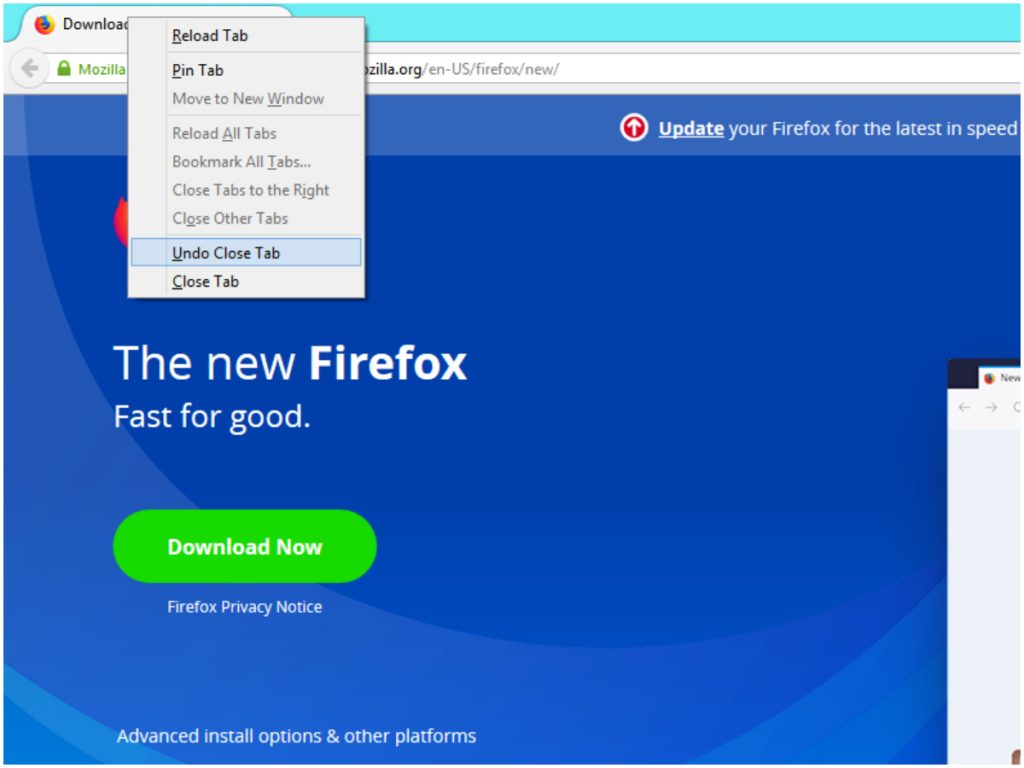Click the green Download Now button
The height and width of the screenshot is (768, 1024).
(x=245, y=547)
